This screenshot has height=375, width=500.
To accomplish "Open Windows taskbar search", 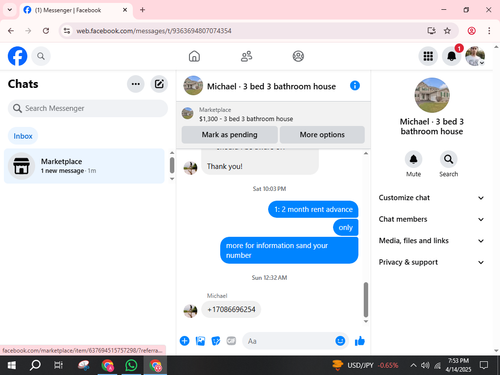I will [x=35, y=365].
